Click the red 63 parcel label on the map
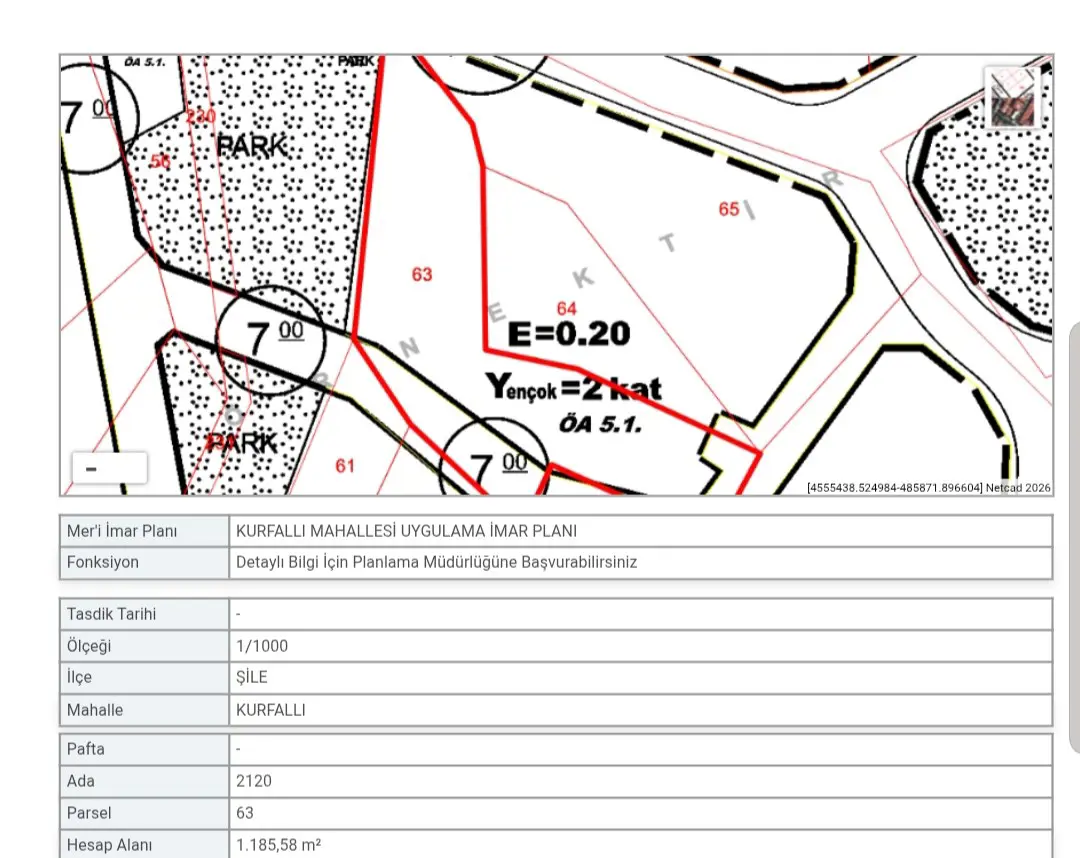 pos(422,275)
